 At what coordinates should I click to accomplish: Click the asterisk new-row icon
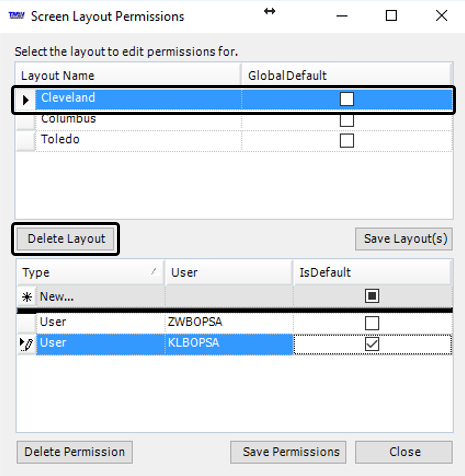(x=27, y=296)
